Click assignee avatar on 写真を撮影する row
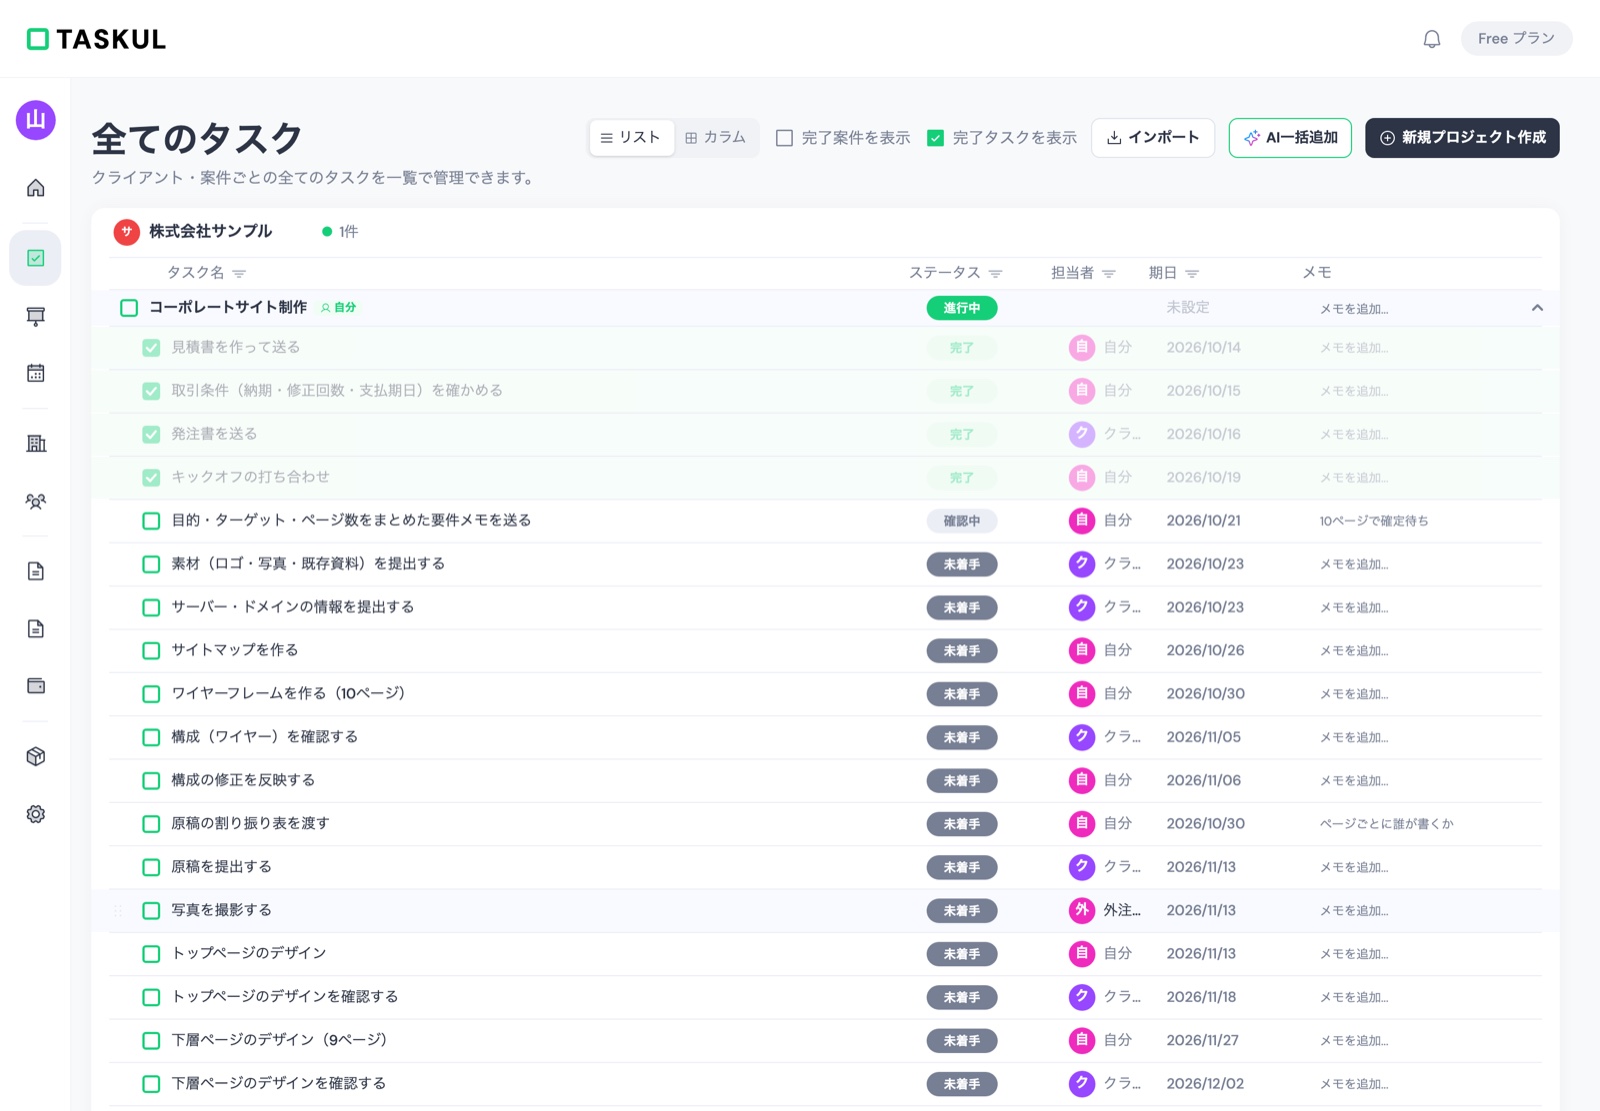The image size is (1600, 1111). click(x=1081, y=910)
